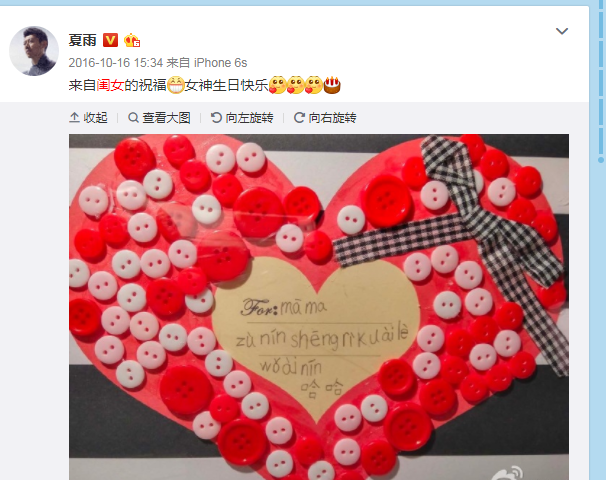
Task: Click the counterclockwise rotate arrow icon
Action: [x=216, y=117]
